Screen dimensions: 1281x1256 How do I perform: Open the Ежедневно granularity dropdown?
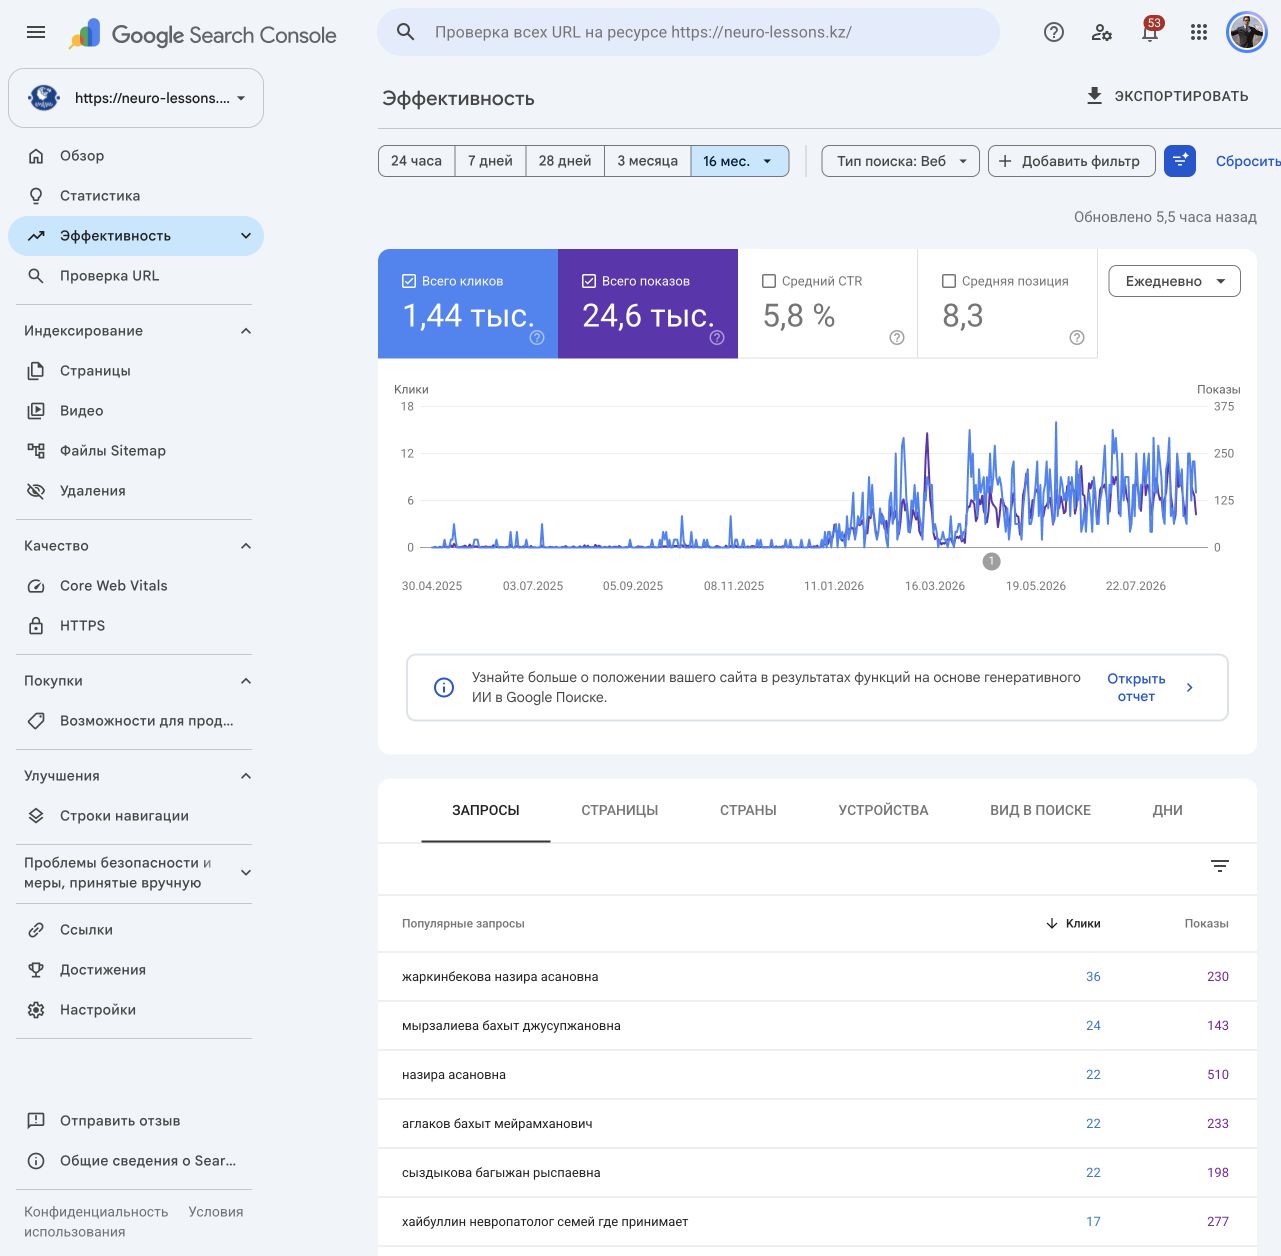pos(1174,281)
